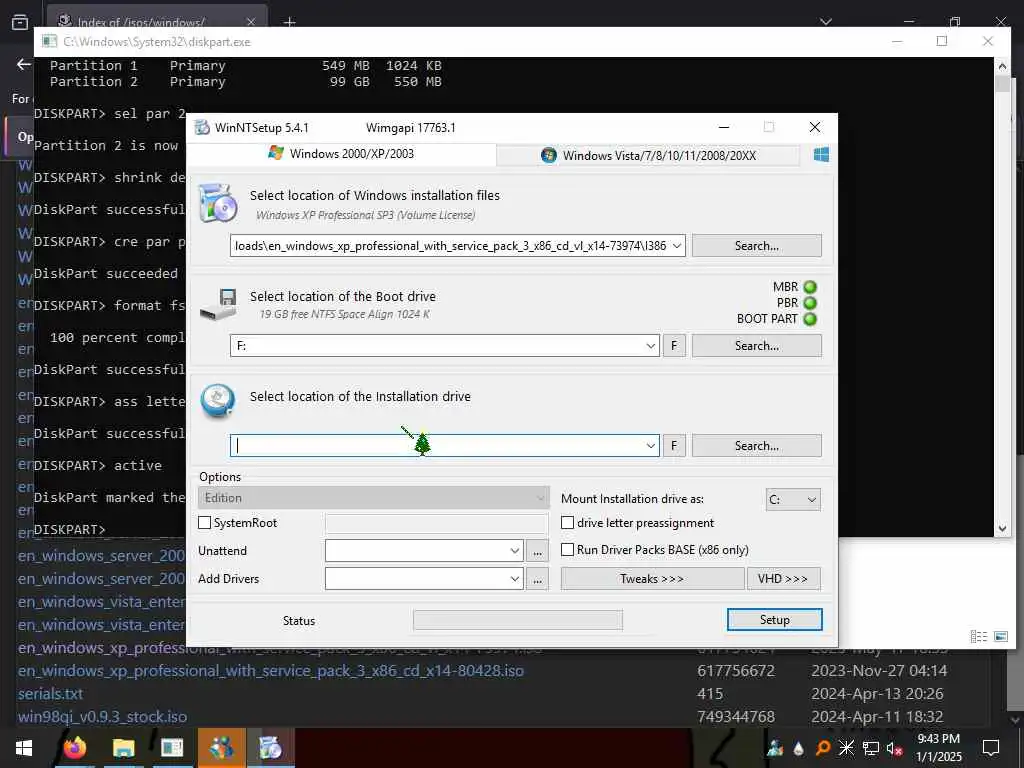The image size is (1024, 768).
Task: Click the network tray icon
Action: coord(871,748)
